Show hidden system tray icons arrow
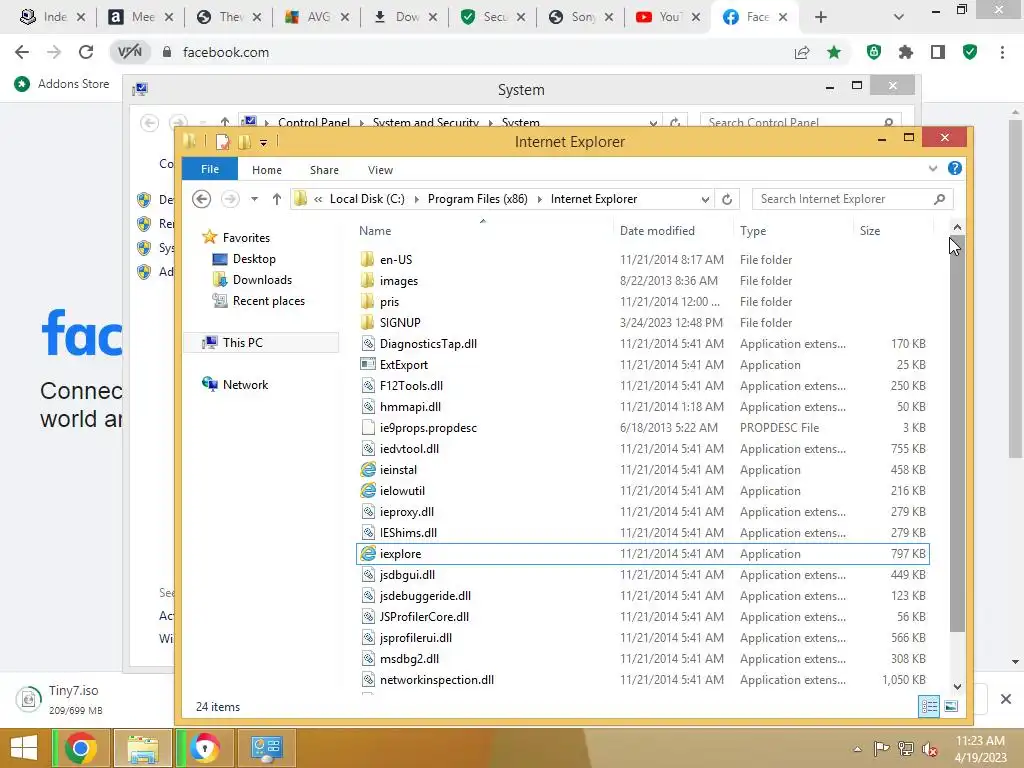The image size is (1024, 768). click(x=857, y=748)
